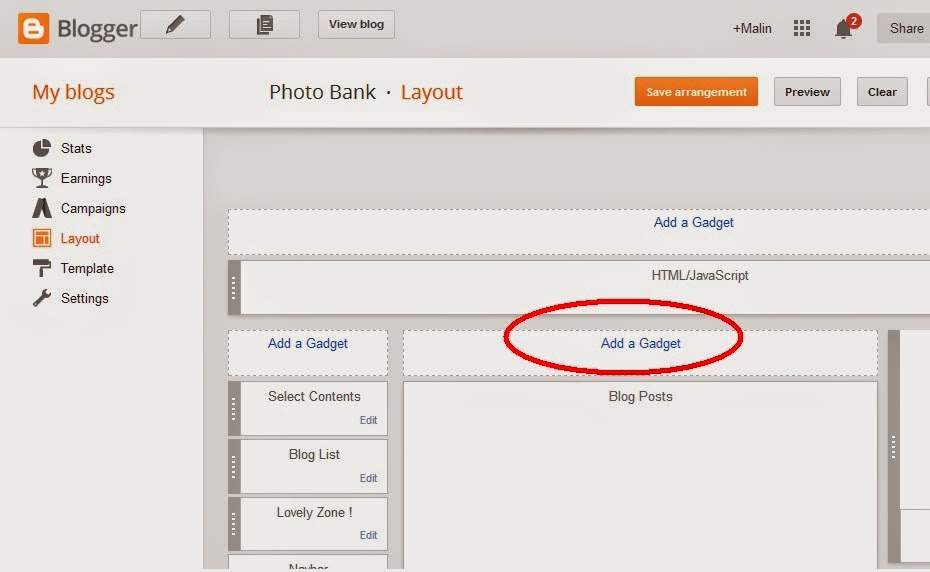Click the View blog button
Image resolution: width=930 pixels, height=572 pixels.
356,25
